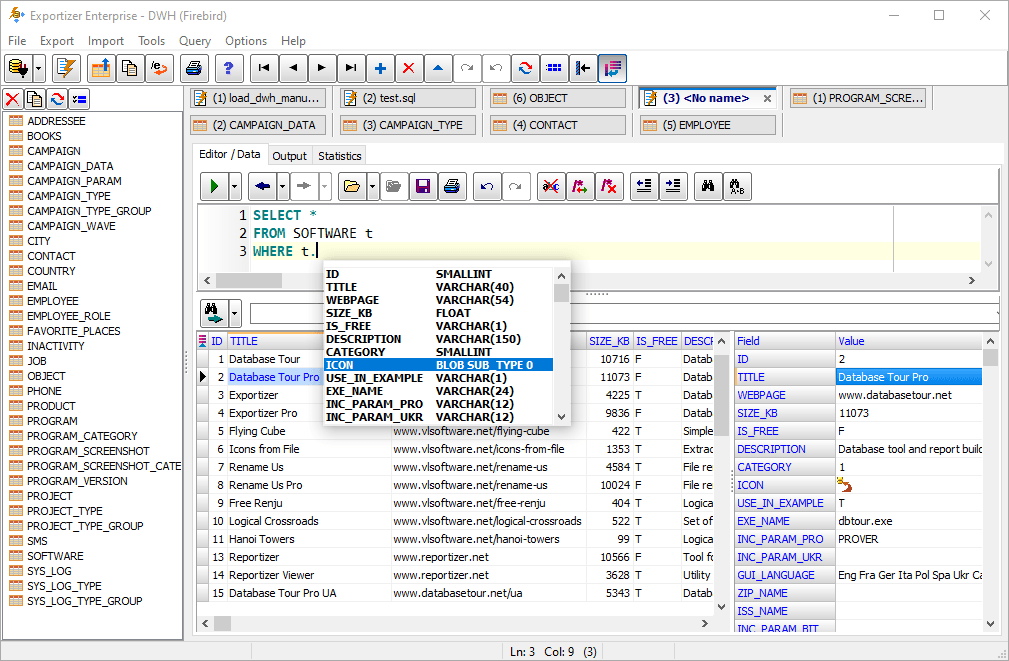Open the database connection dropdown arrow
This screenshot has height=661, width=1009.
[39, 68]
